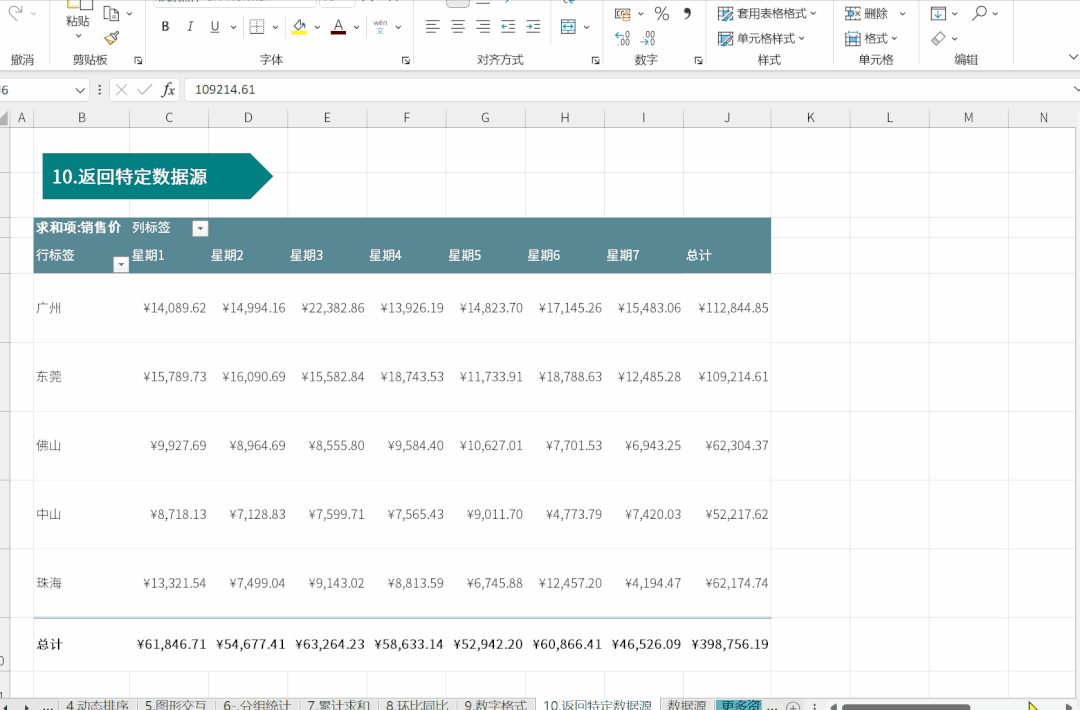Image resolution: width=1080 pixels, height=710 pixels.
Task: Open the 列标签 filter dropdown
Action: click(200, 229)
